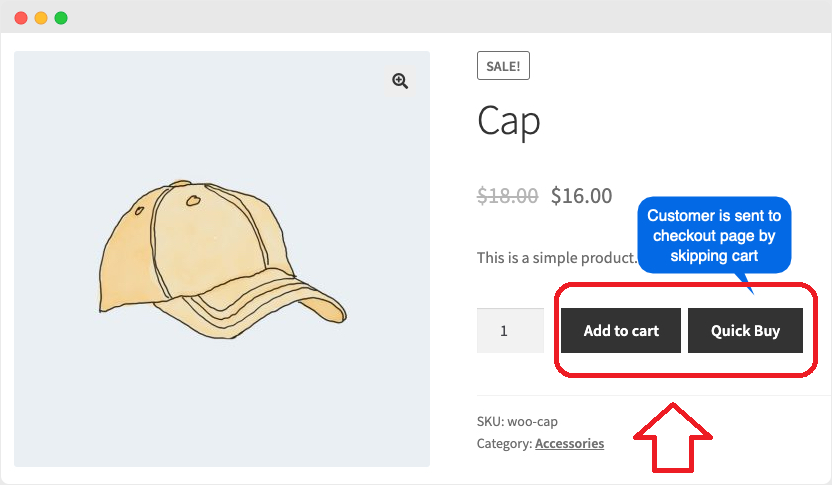Open the Accessories category link
832x485 pixels.
(x=569, y=444)
